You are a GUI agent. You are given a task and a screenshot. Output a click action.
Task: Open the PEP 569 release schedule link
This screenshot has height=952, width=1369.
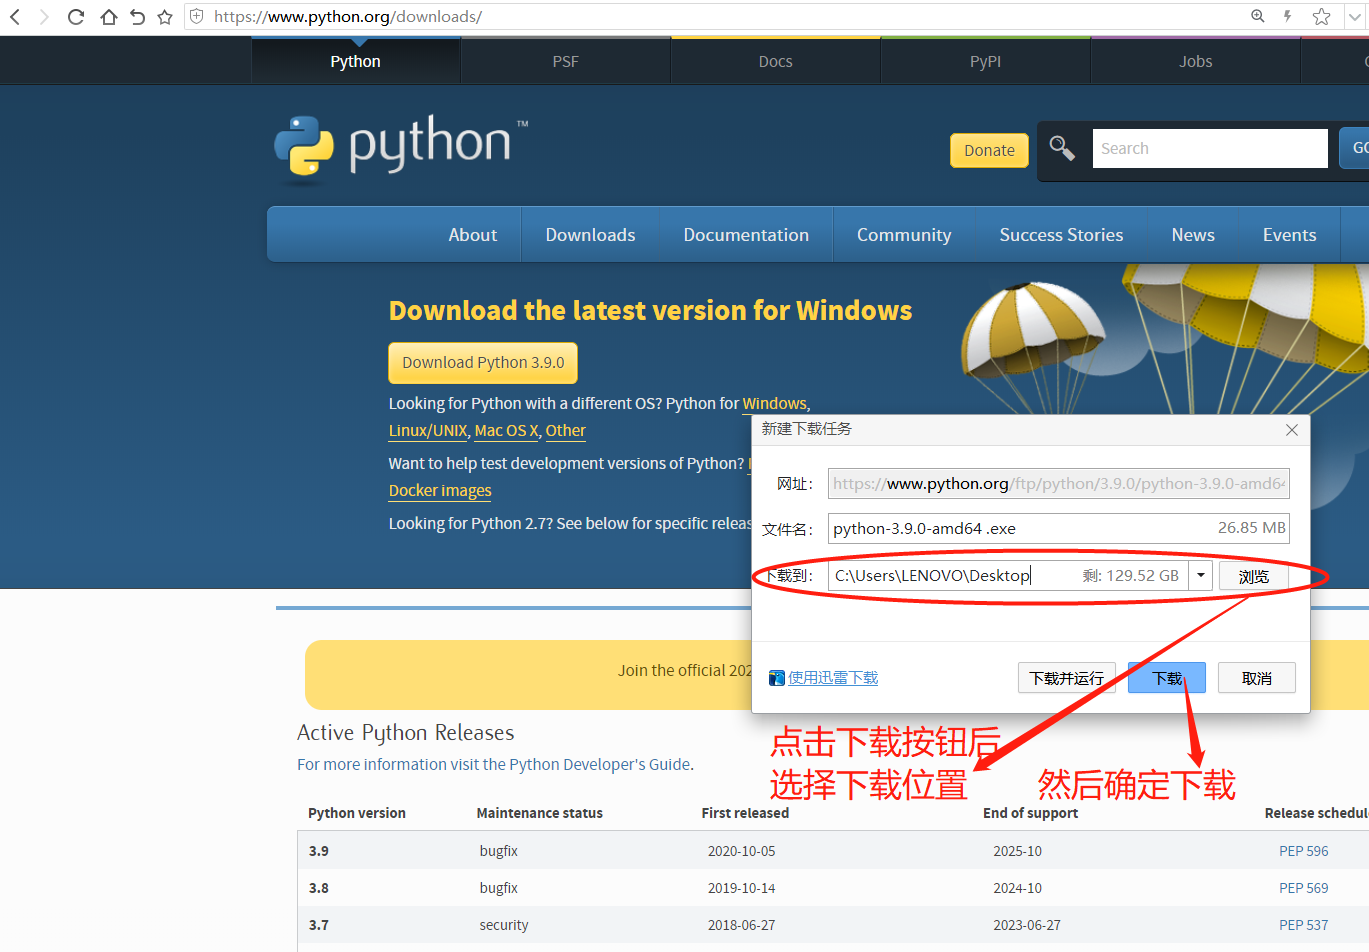point(1304,888)
